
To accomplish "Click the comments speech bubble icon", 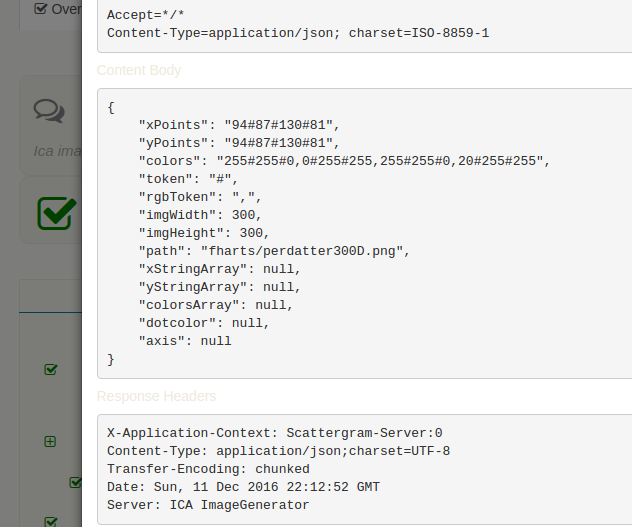I will coord(48,111).
